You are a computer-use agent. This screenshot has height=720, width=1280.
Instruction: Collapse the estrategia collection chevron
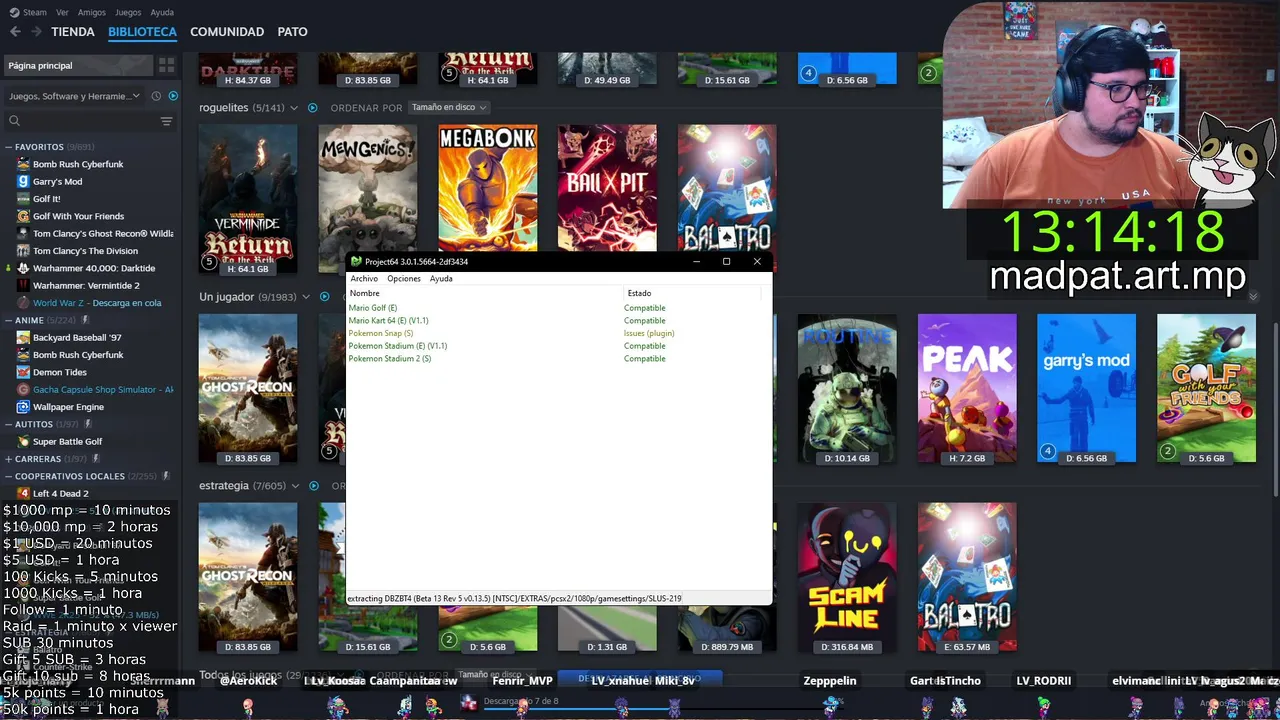click(x=295, y=486)
